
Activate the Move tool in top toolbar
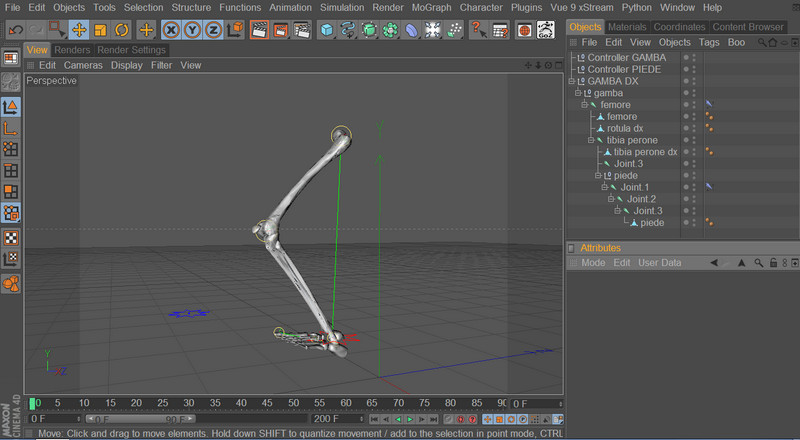coord(79,30)
